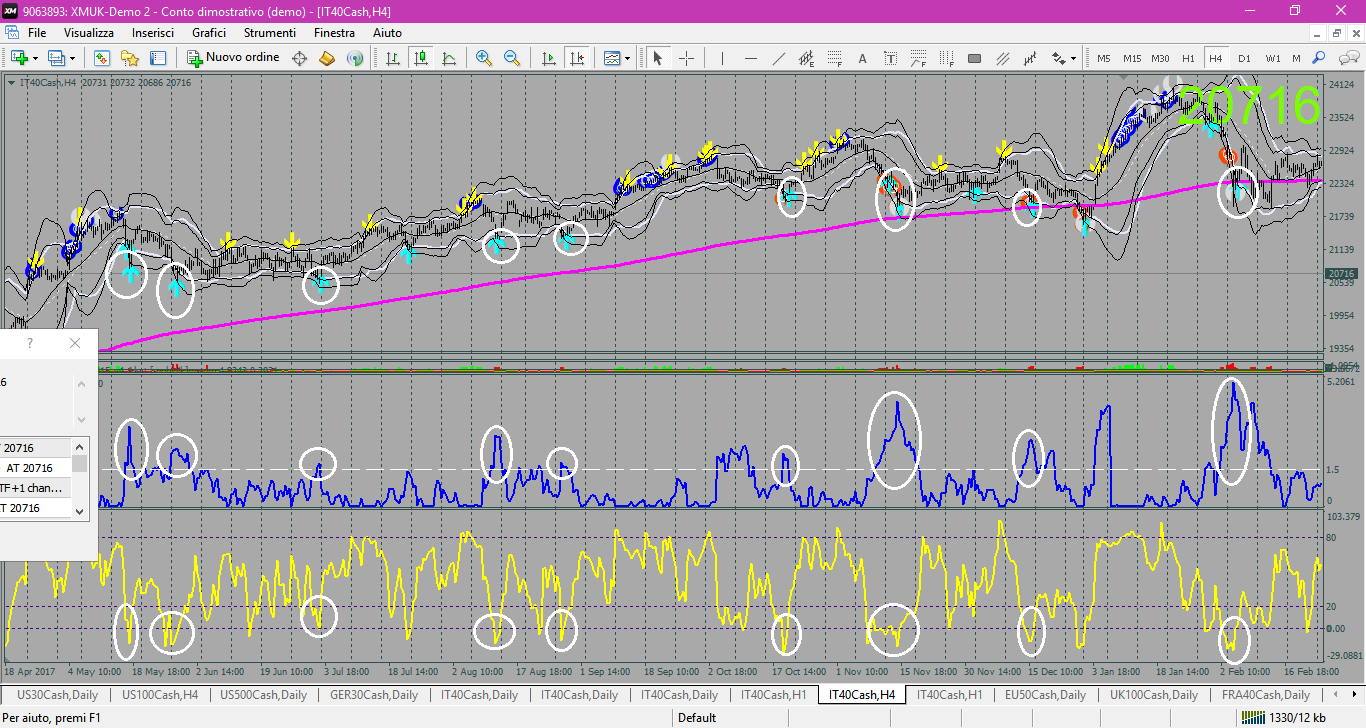
Task: Select the vertical line drawing tool
Action: [722, 58]
